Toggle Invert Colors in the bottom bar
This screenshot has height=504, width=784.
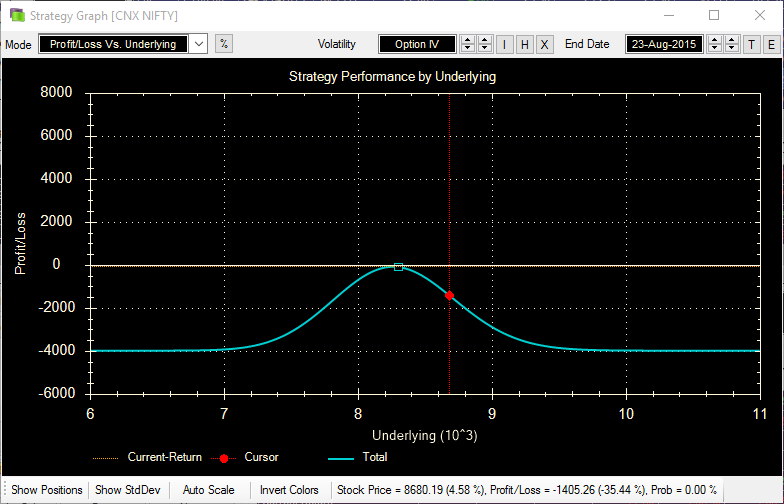pyautogui.click(x=289, y=490)
